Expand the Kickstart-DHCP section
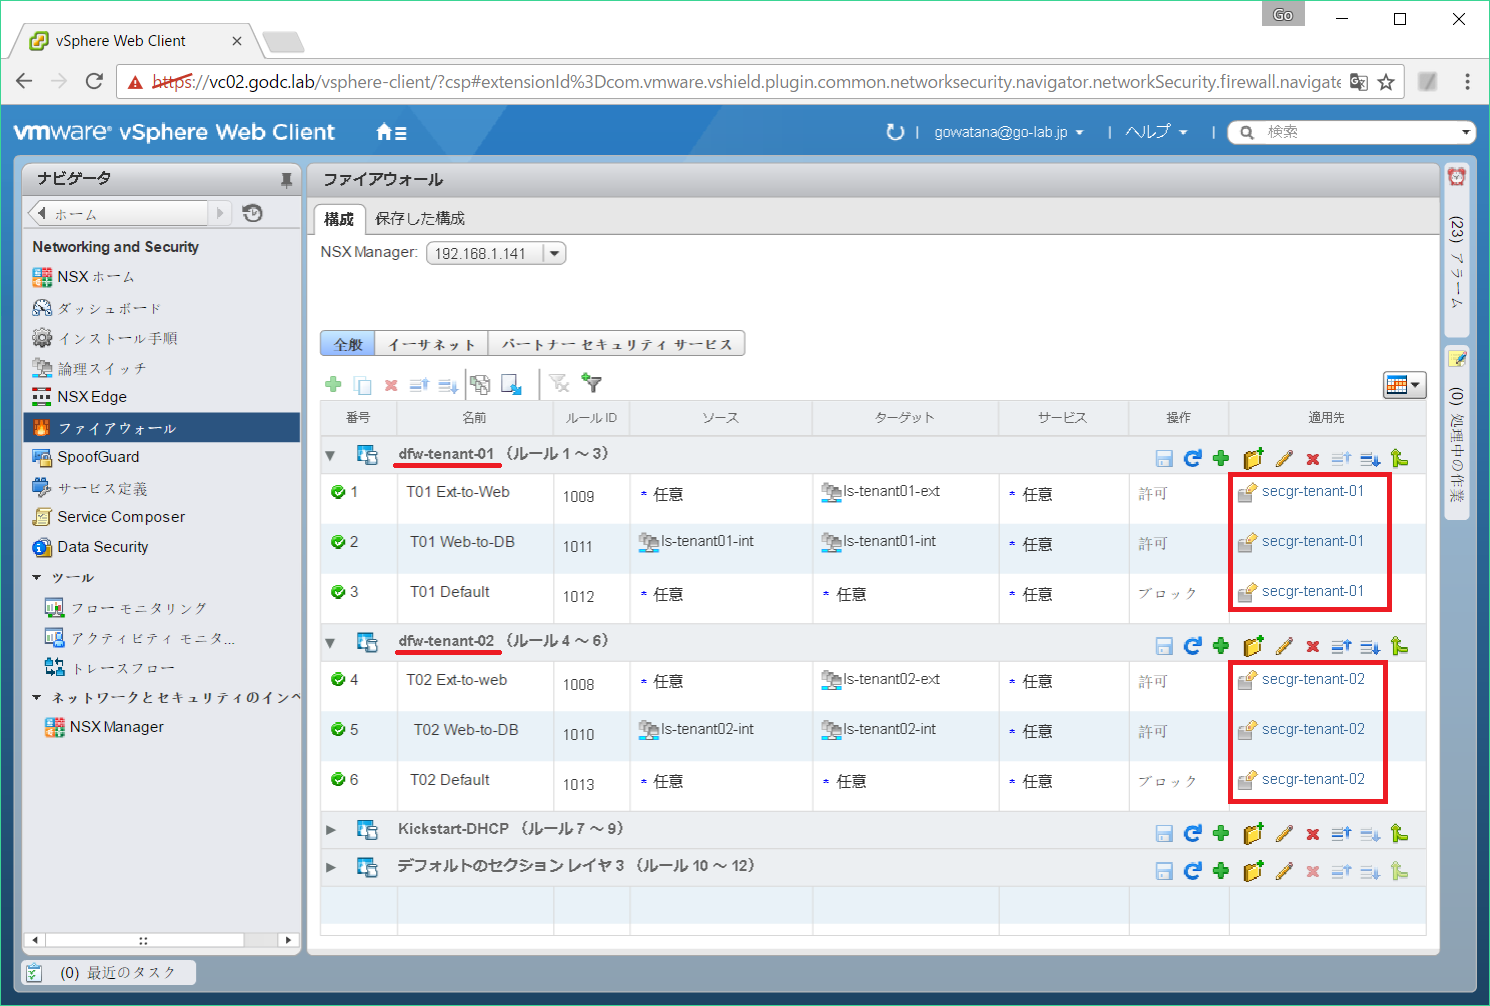The width and height of the screenshot is (1490, 1006). coord(330,829)
